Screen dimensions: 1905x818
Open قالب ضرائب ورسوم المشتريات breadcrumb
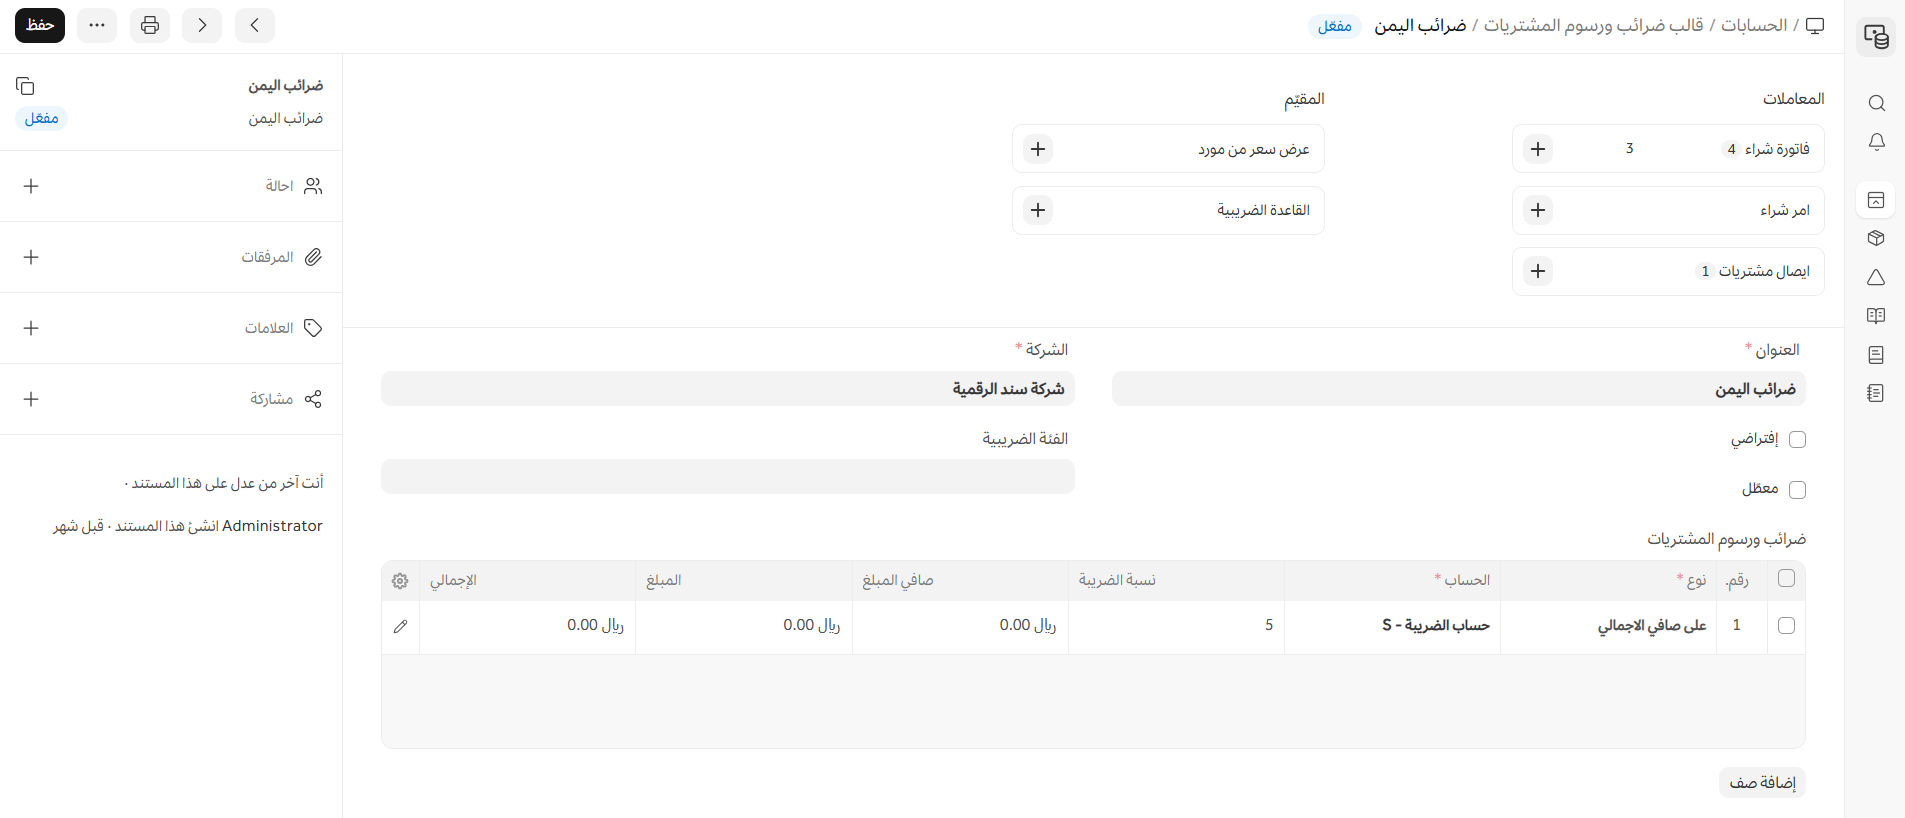[x=1593, y=25]
